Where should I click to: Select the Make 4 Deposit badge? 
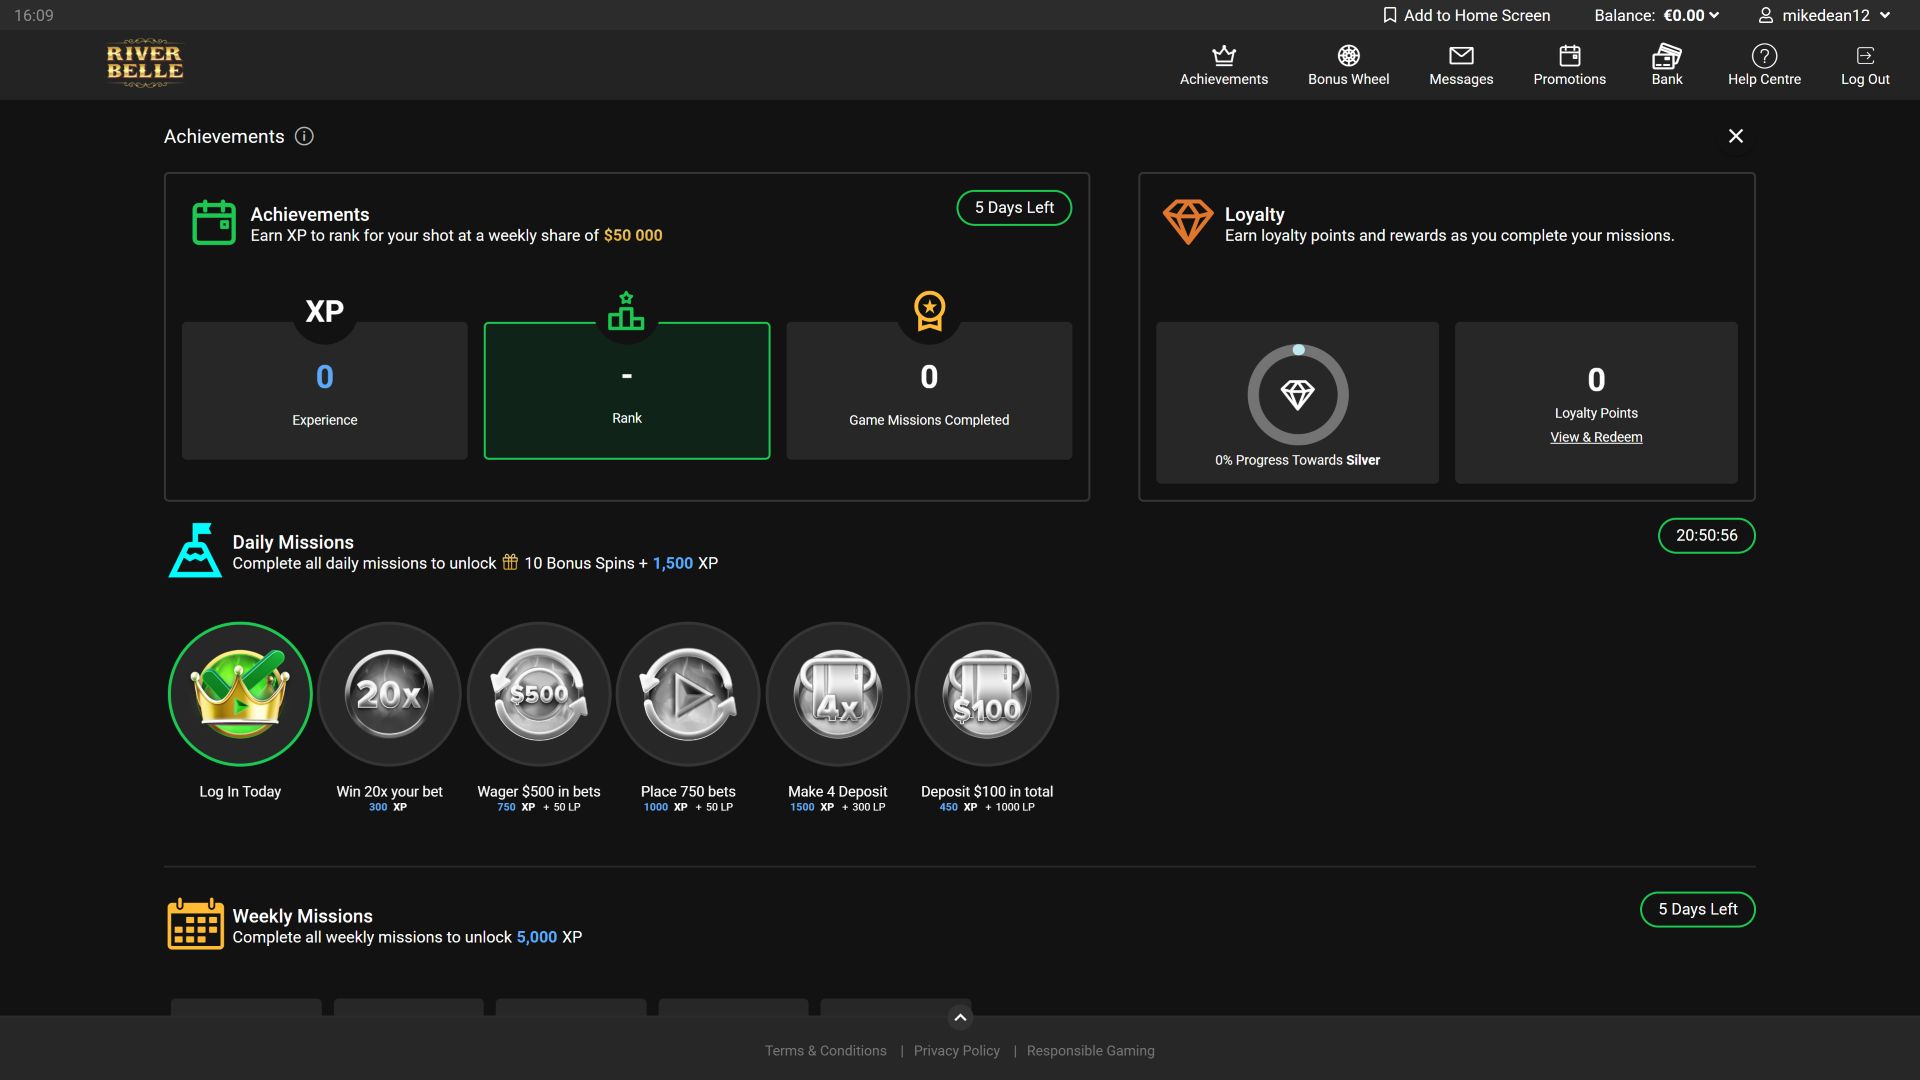pos(838,694)
